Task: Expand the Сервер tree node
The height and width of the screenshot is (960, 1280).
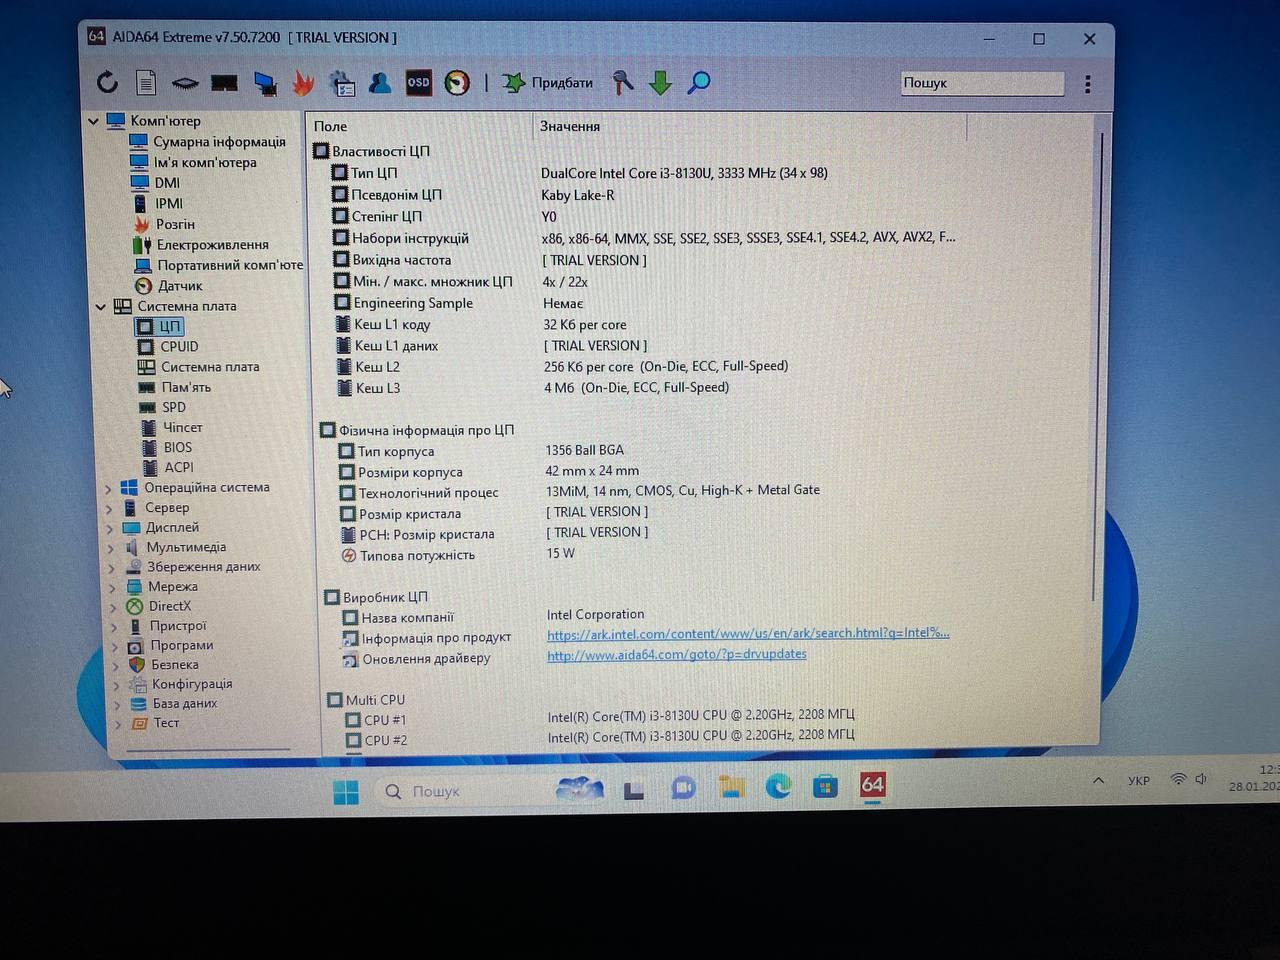Action: tap(110, 509)
